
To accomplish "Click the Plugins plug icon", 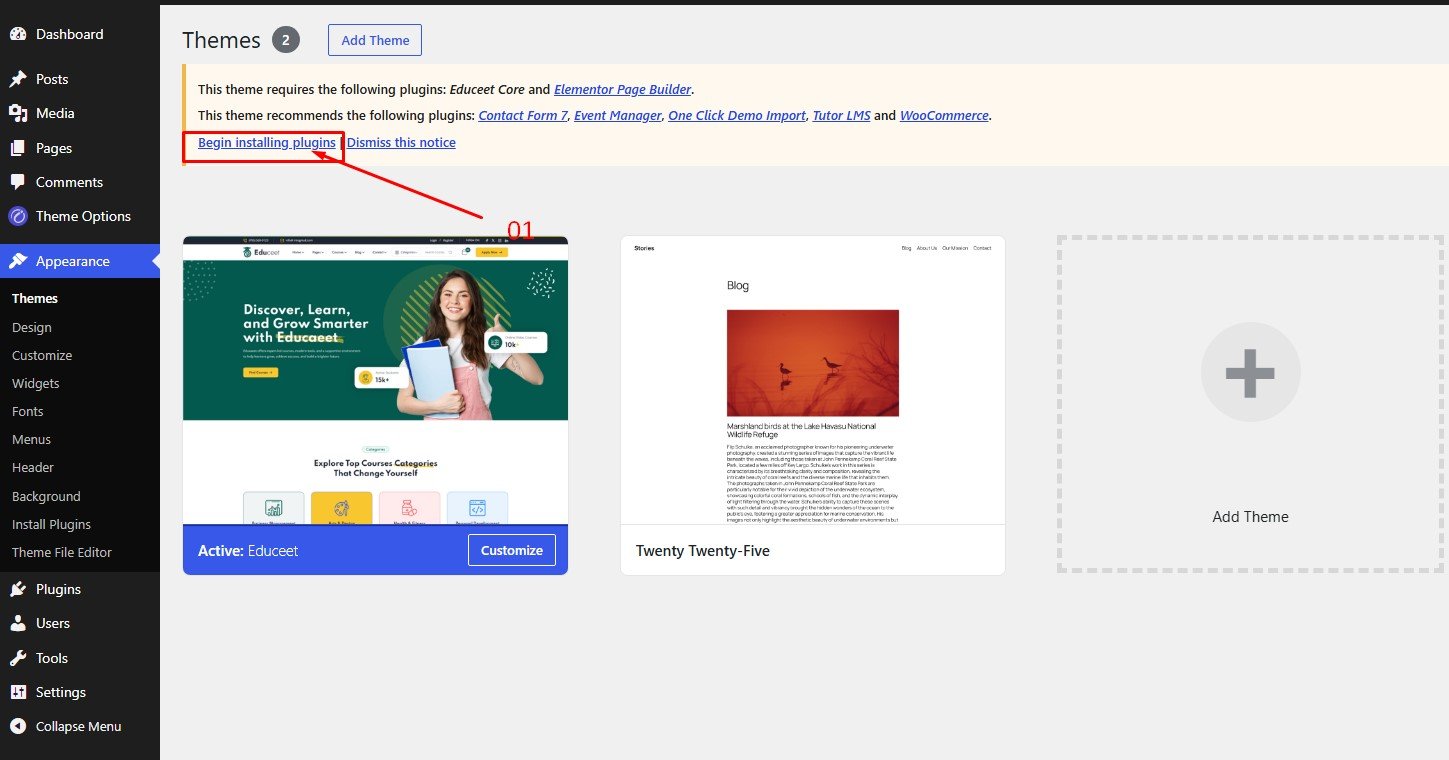I will tap(17, 589).
